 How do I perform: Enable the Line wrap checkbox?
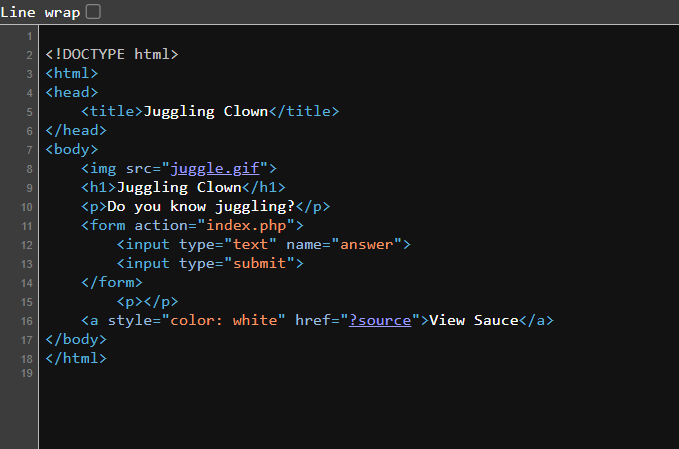point(93,12)
